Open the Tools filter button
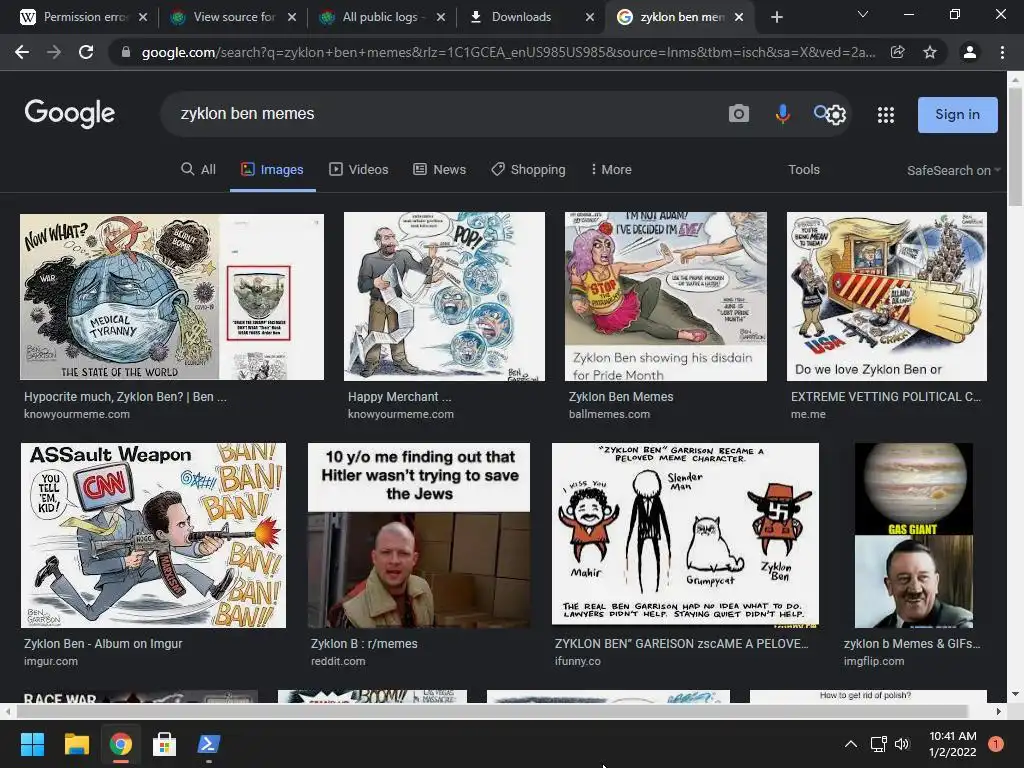Image resolution: width=1024 pixels, height=768 pixels. point(803,169)
